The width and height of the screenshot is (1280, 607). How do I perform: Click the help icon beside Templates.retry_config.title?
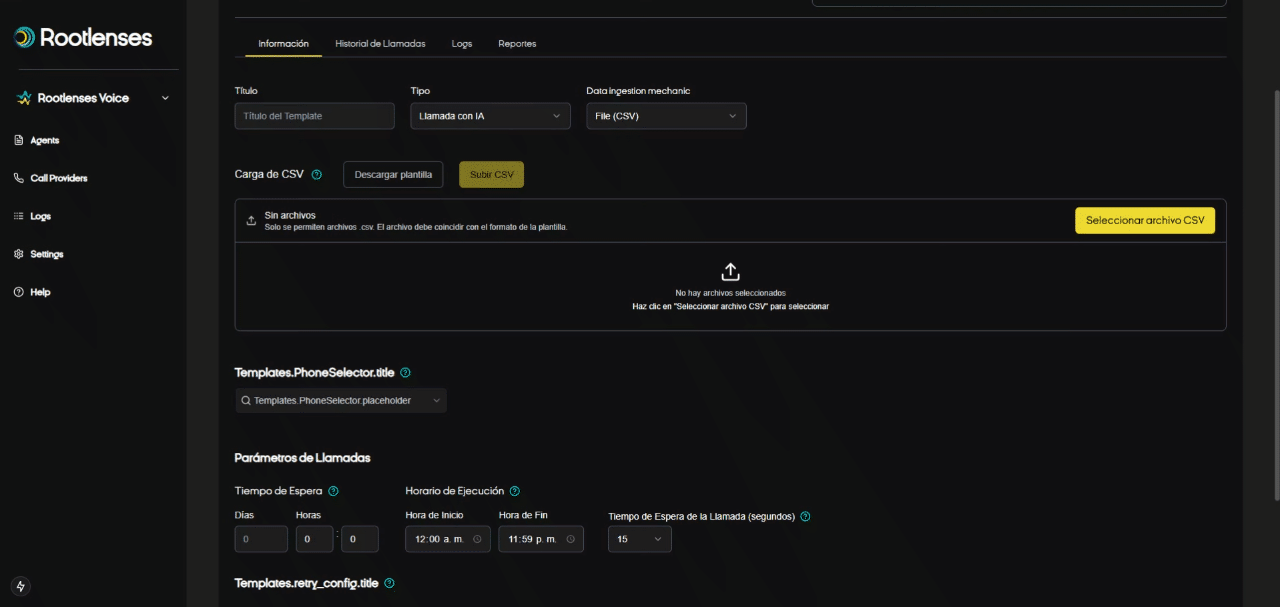pyautogui.click(x=389, y=583)
